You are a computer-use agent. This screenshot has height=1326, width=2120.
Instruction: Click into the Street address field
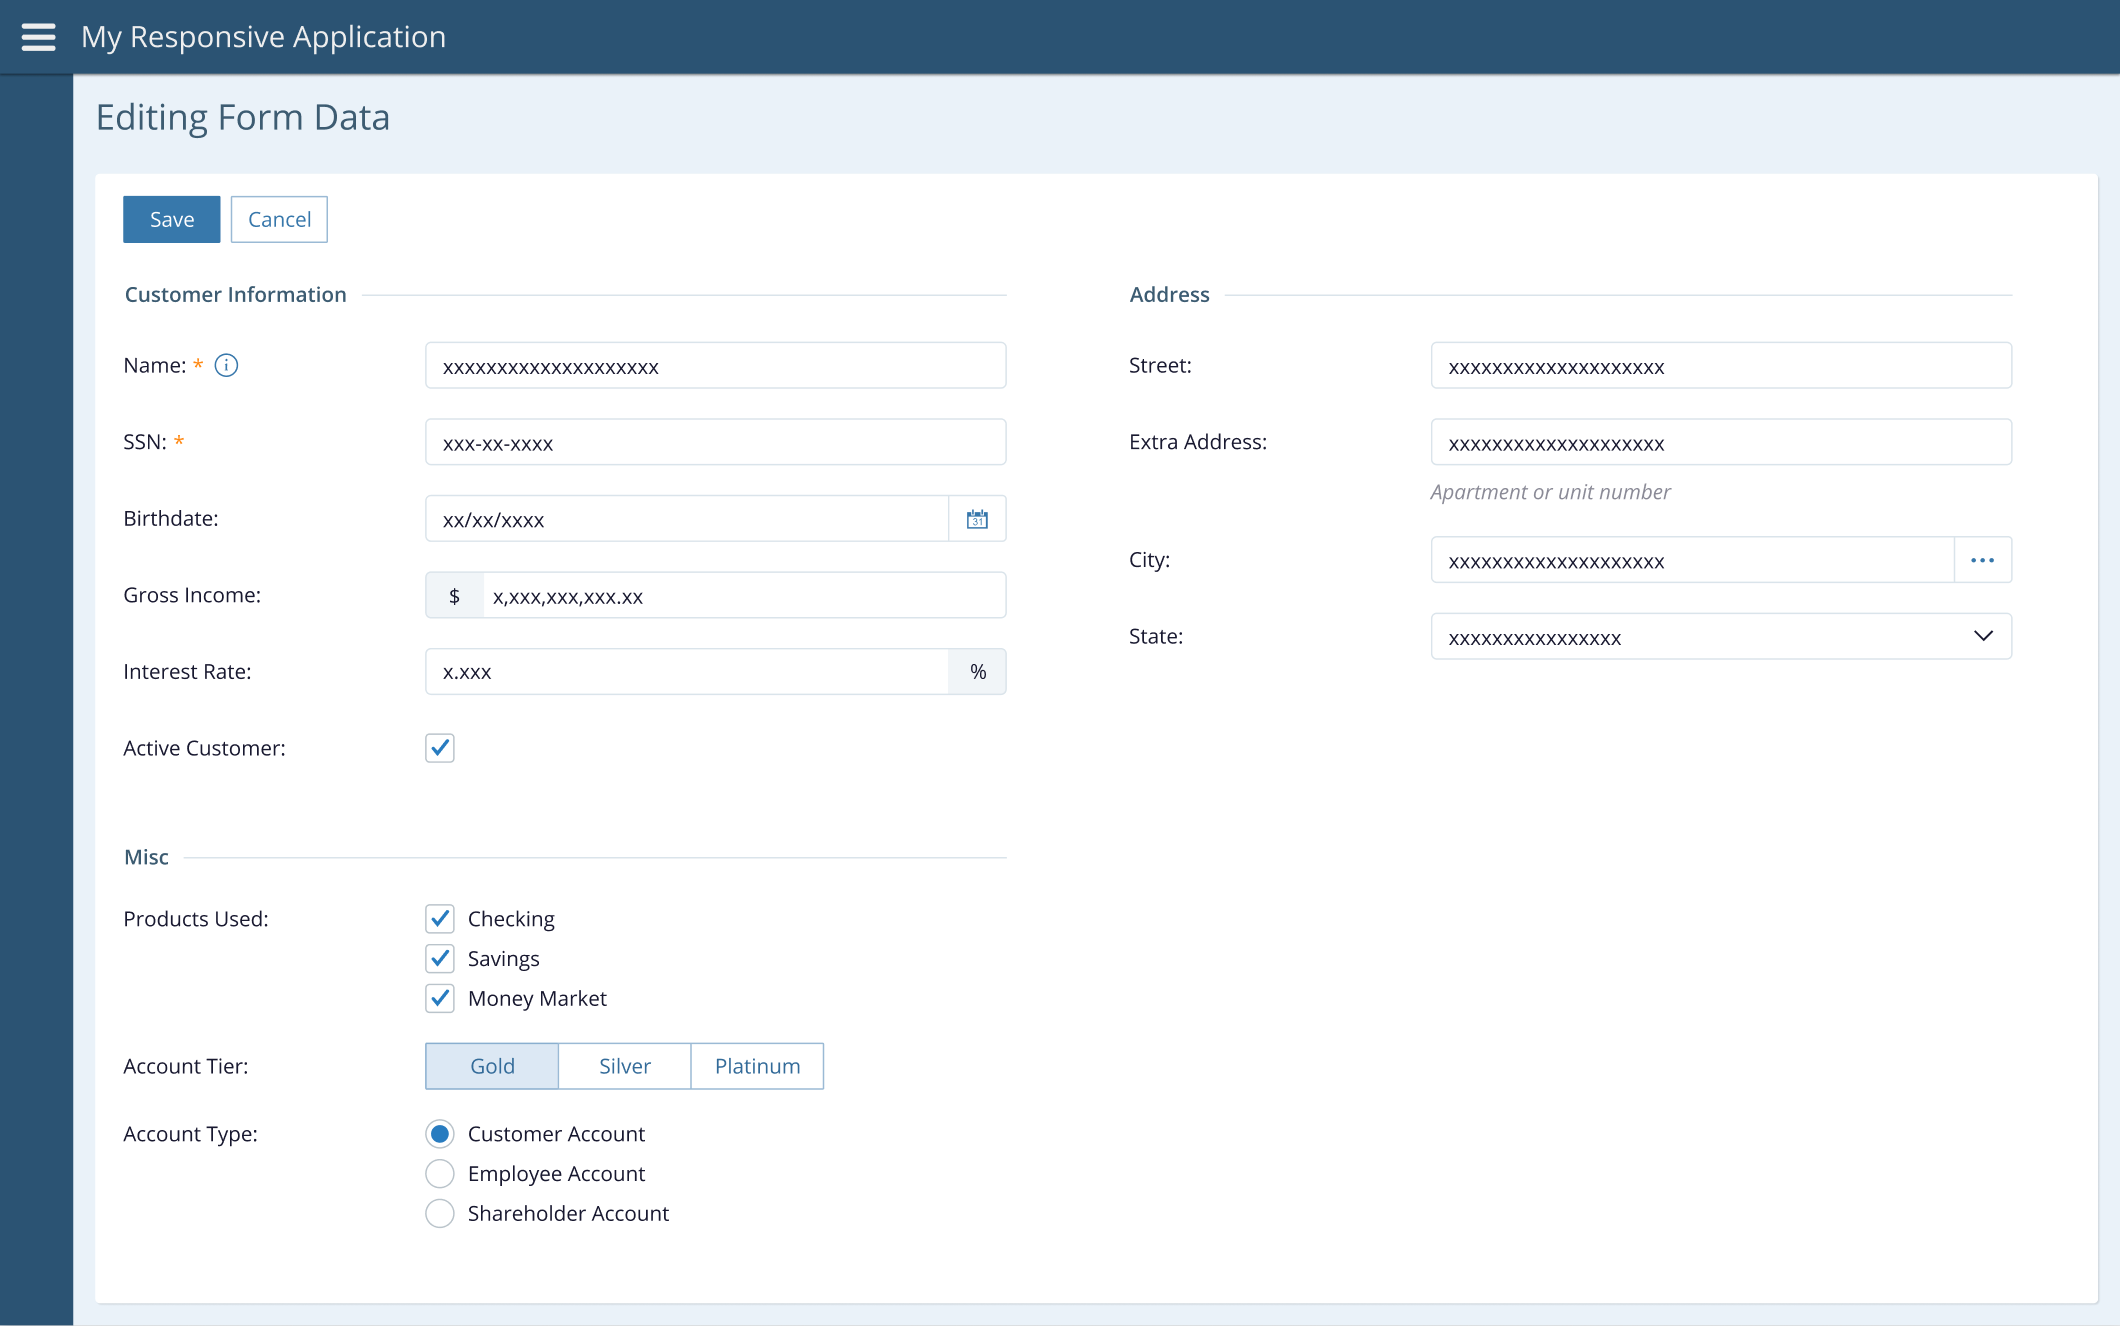[x=1720, y=366]
